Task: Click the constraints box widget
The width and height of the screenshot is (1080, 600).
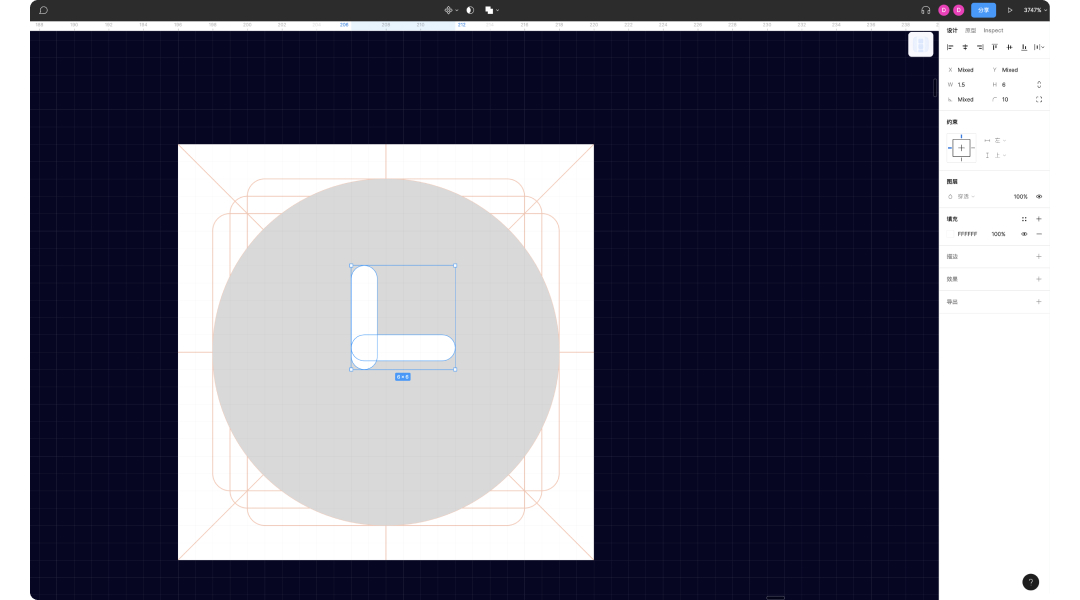Action: point(962,147)
